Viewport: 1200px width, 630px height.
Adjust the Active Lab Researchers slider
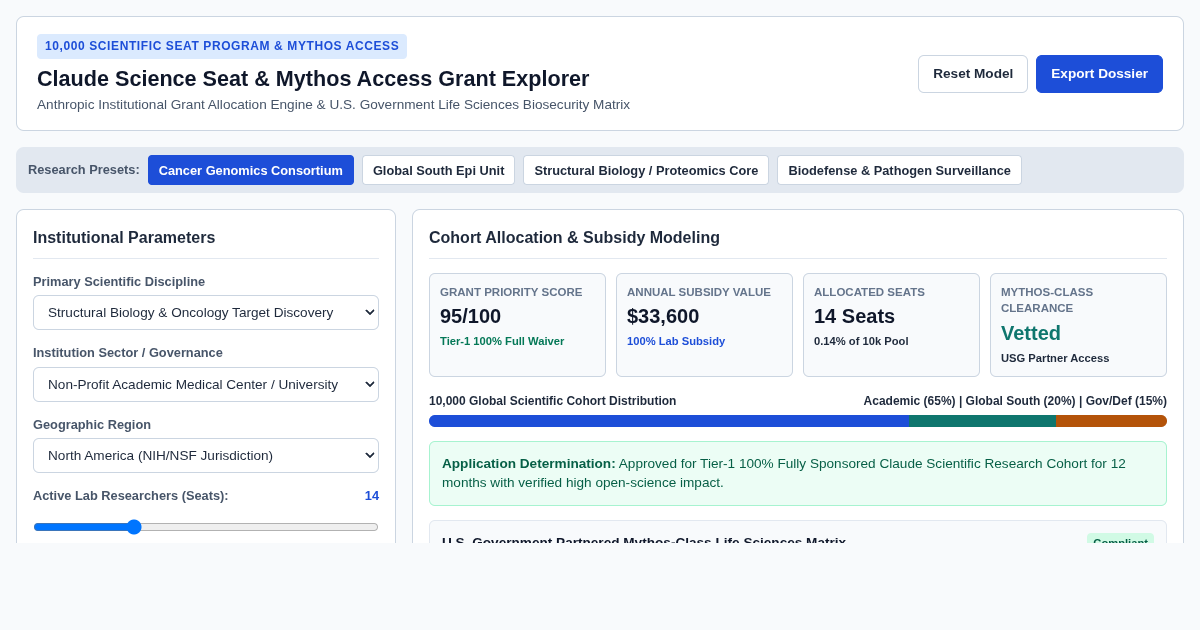tap(206, 527)
